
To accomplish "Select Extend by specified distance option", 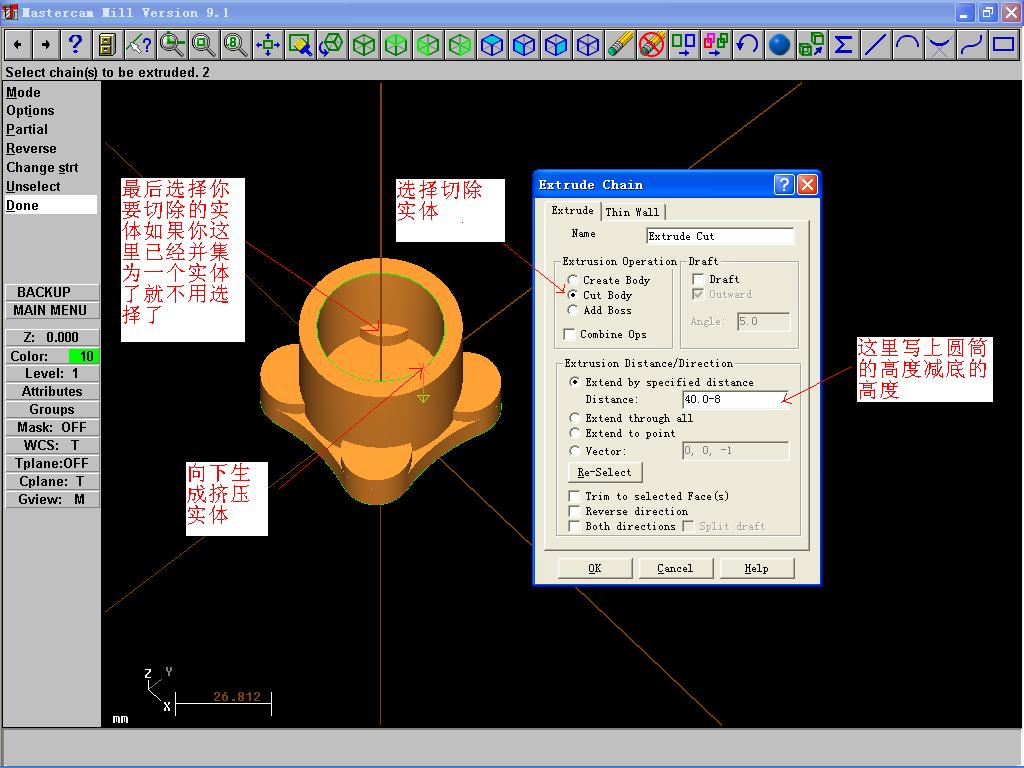I will coord(574,382).
